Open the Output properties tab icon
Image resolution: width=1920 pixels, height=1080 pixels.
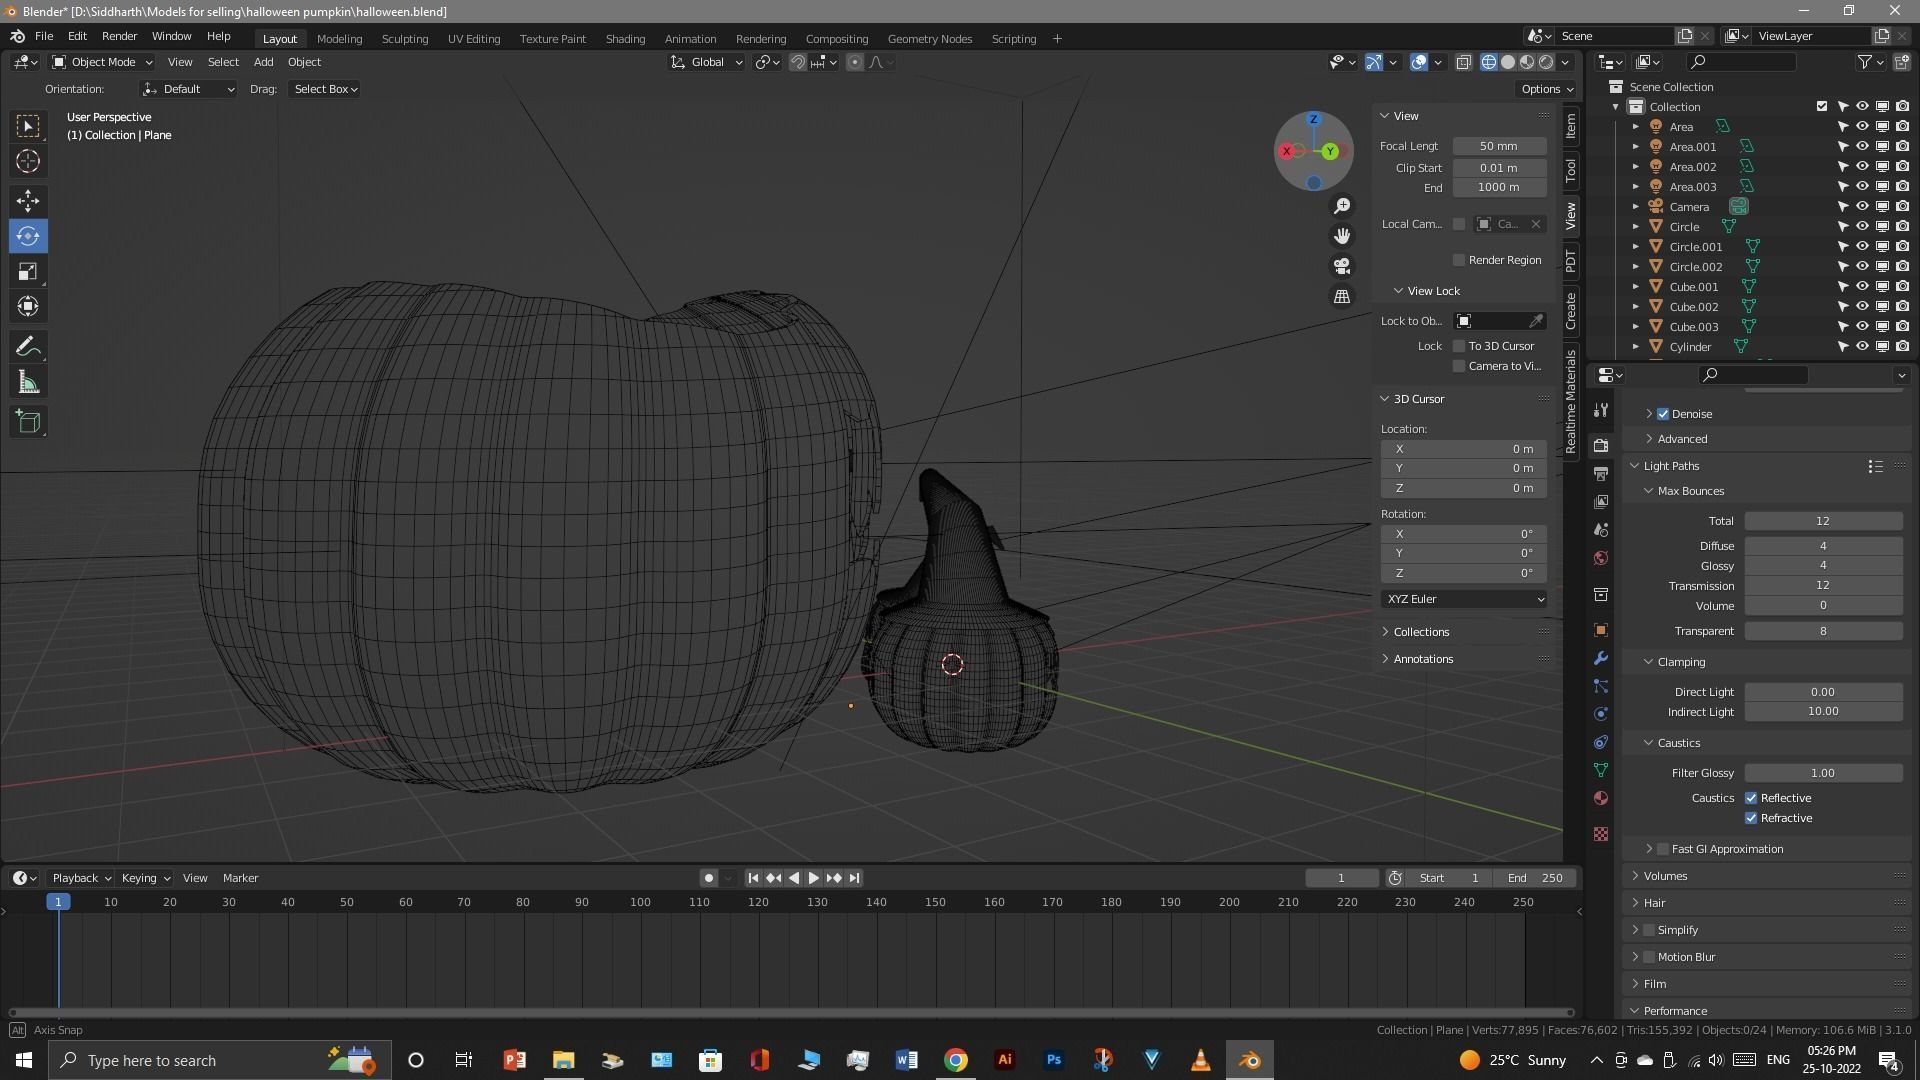point(1601,473)
